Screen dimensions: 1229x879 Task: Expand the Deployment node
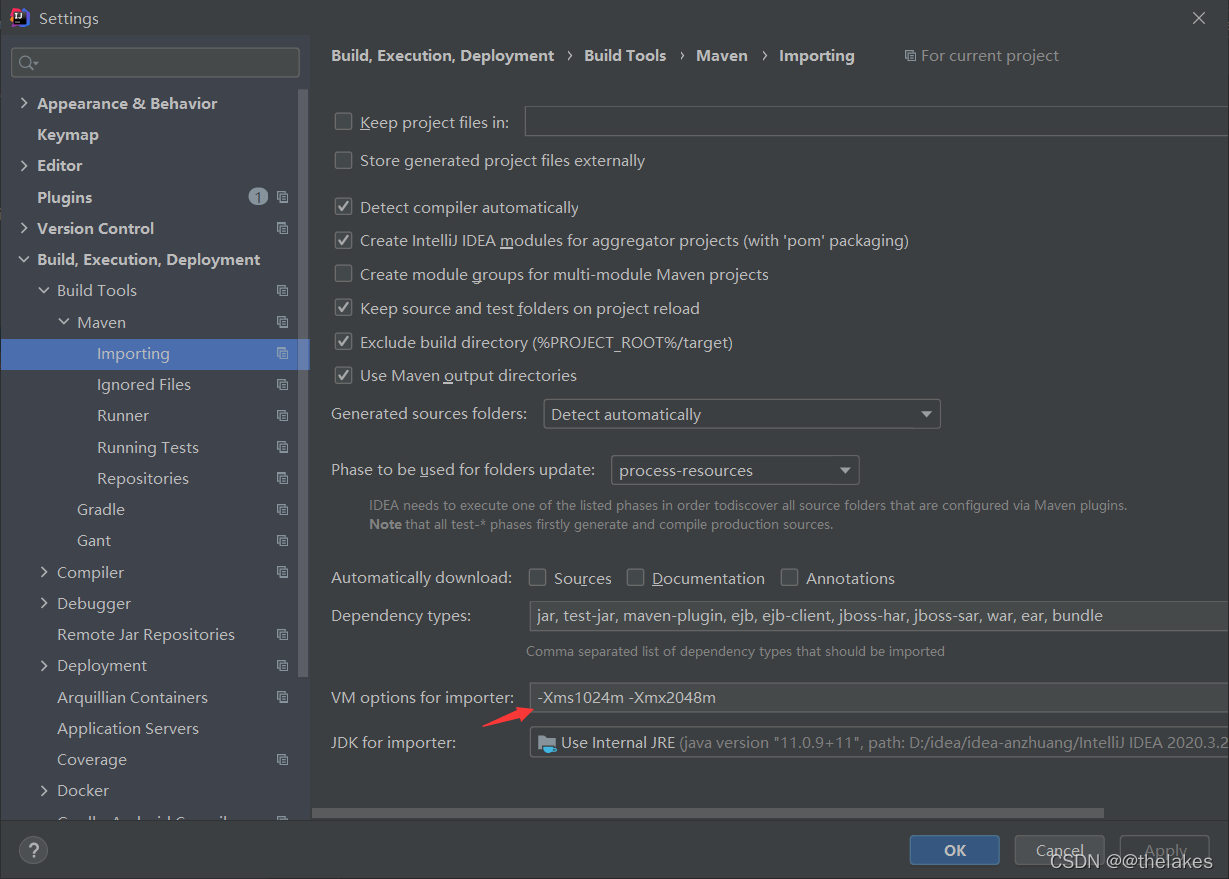coord(44,666)
